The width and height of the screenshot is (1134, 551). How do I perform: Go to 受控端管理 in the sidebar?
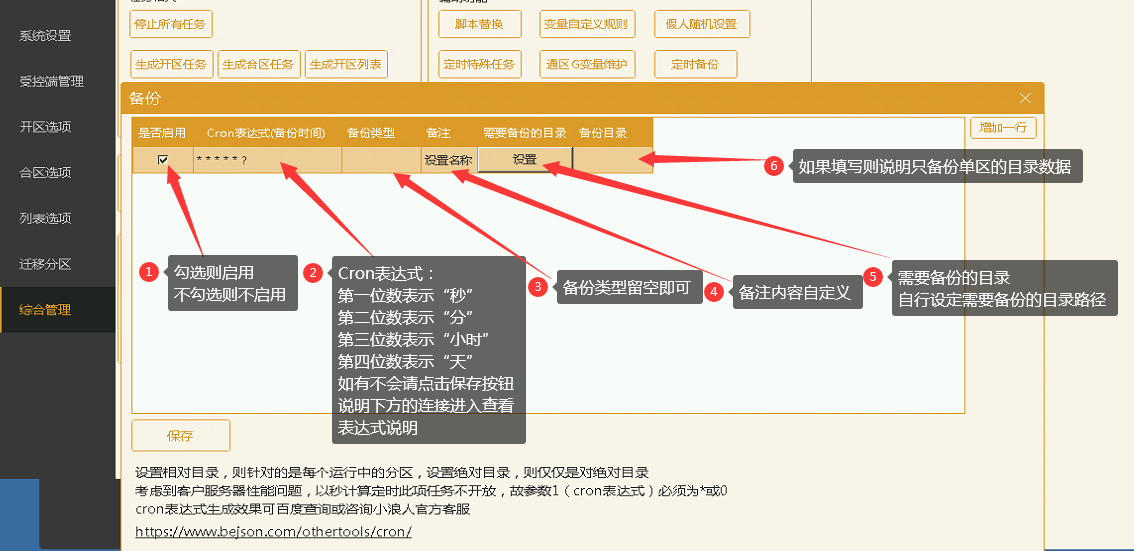tap(52, 82)
